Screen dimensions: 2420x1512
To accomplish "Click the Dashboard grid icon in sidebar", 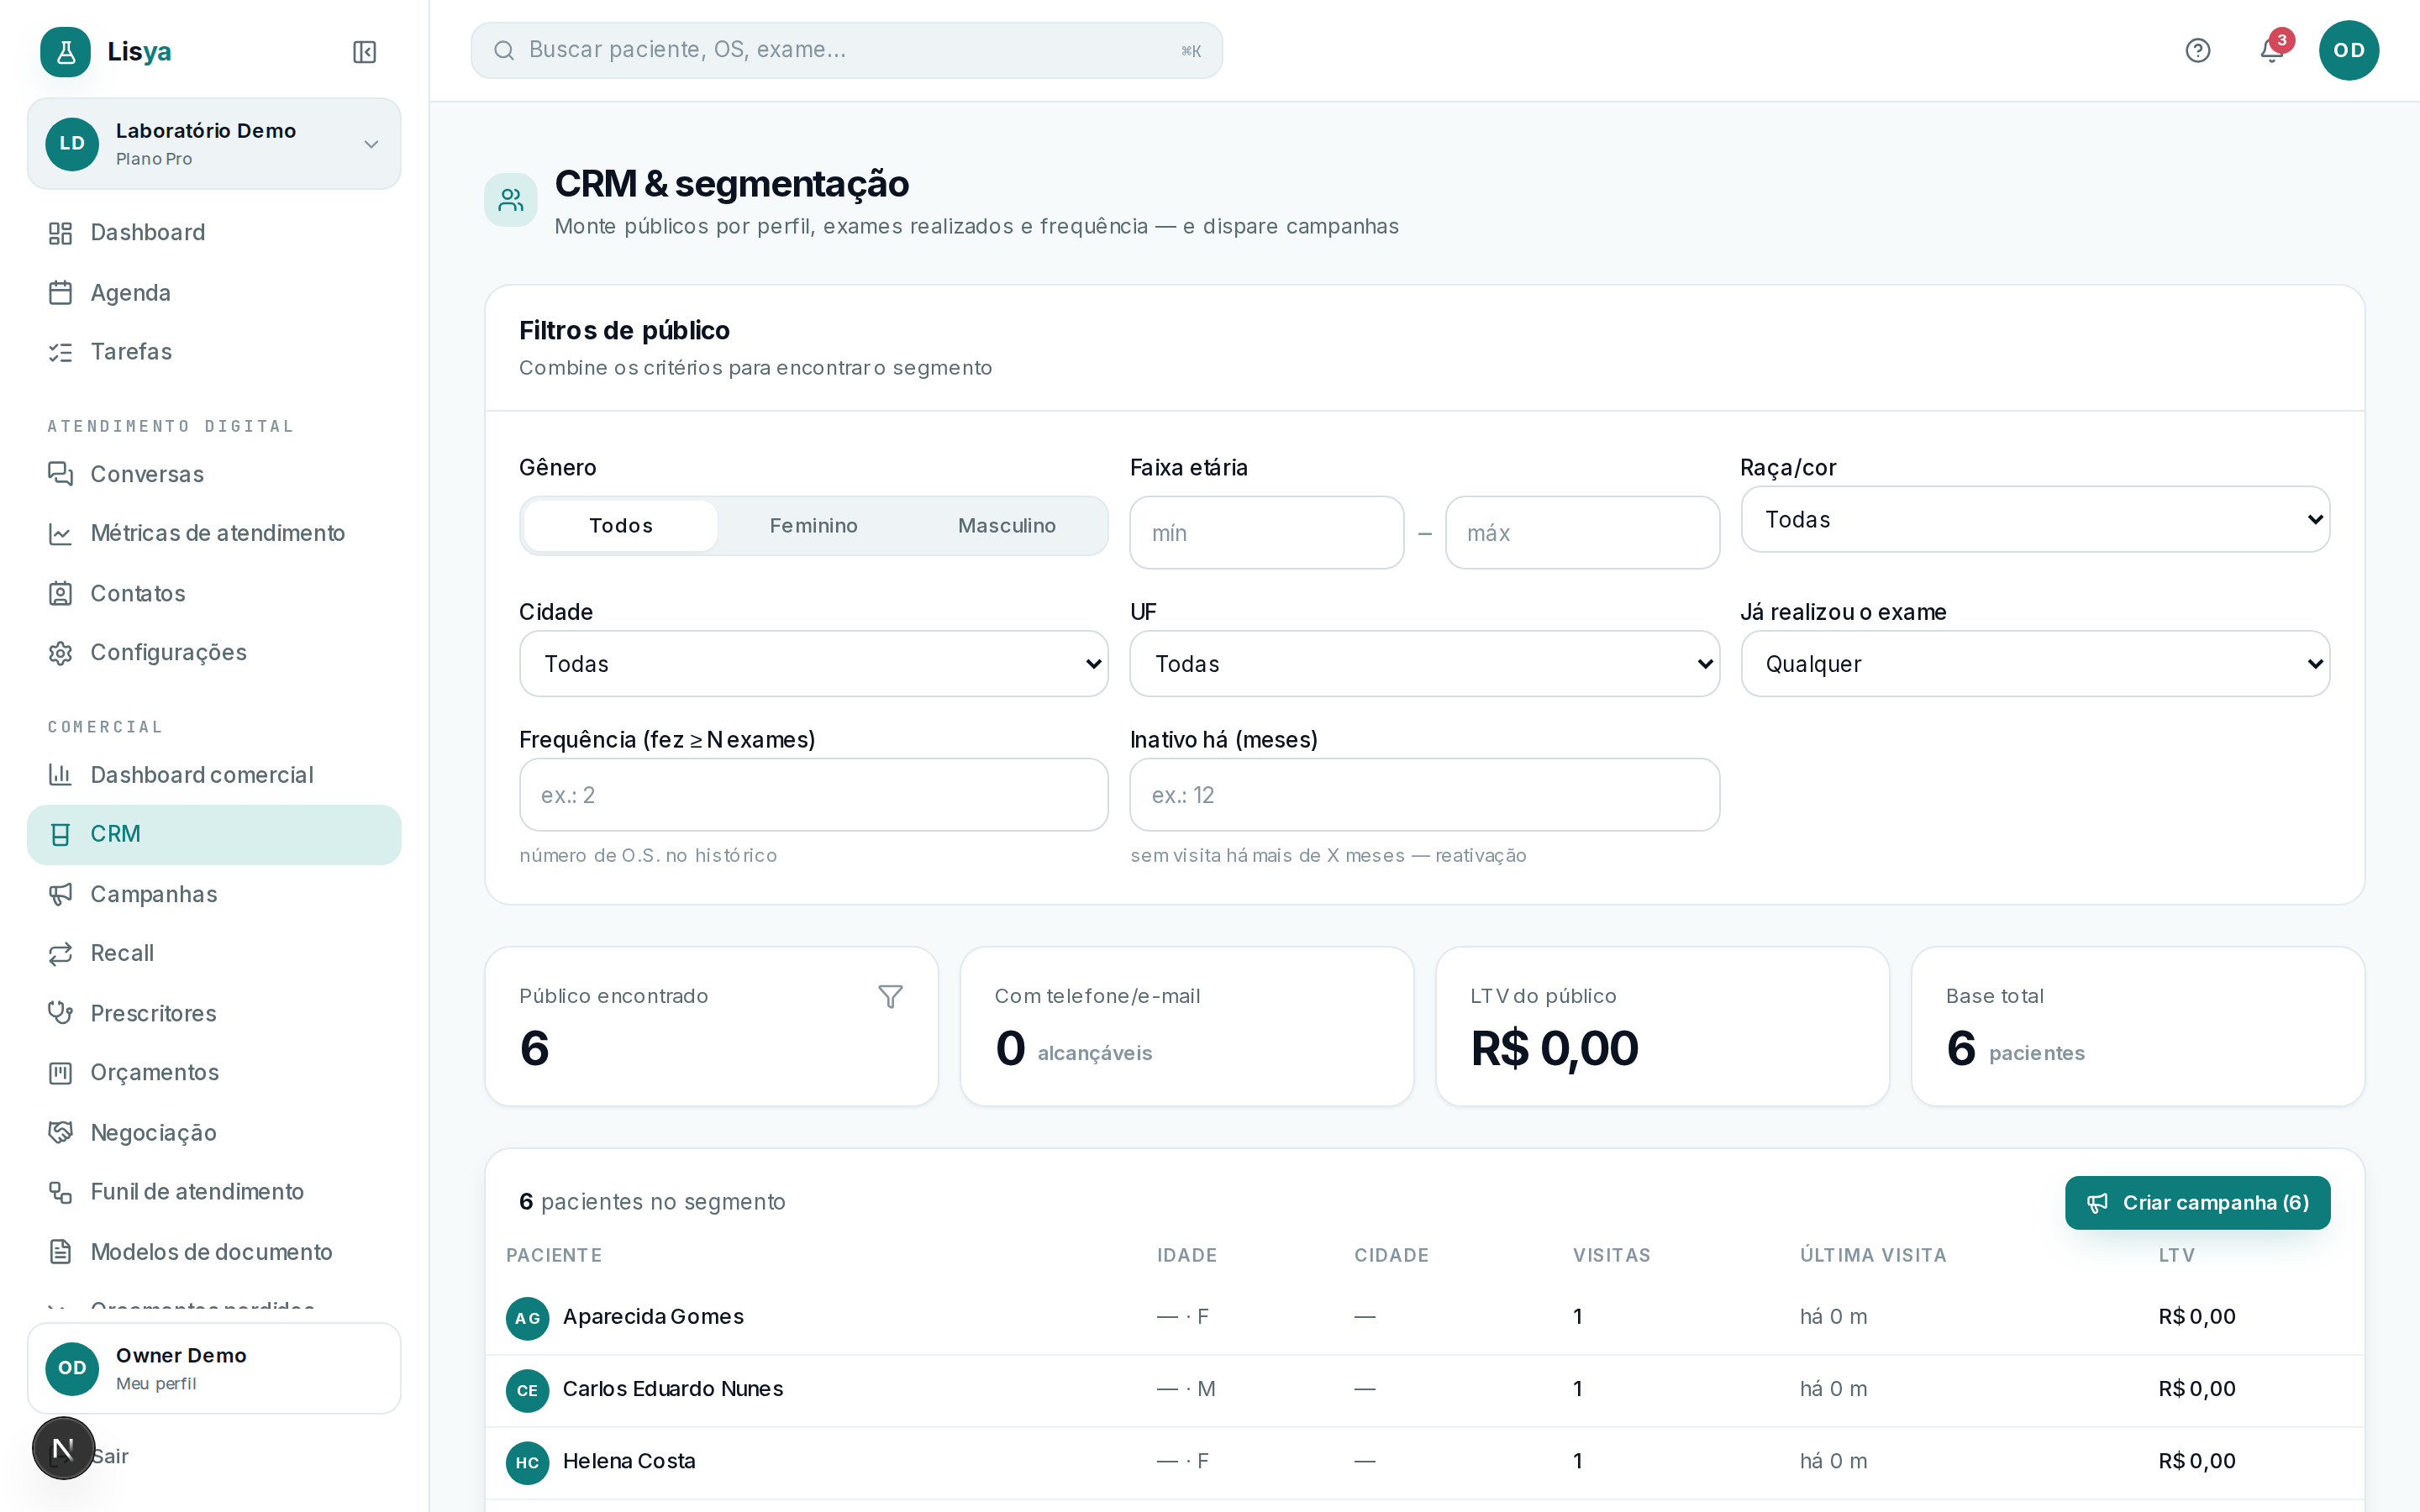I will [x=60, y=233].
